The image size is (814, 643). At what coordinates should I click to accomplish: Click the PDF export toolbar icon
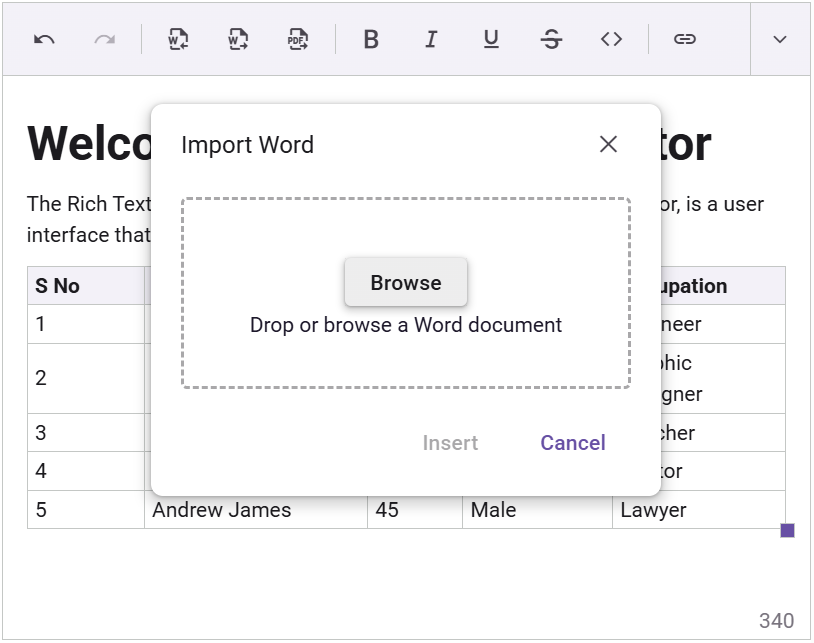pos(297,39)
